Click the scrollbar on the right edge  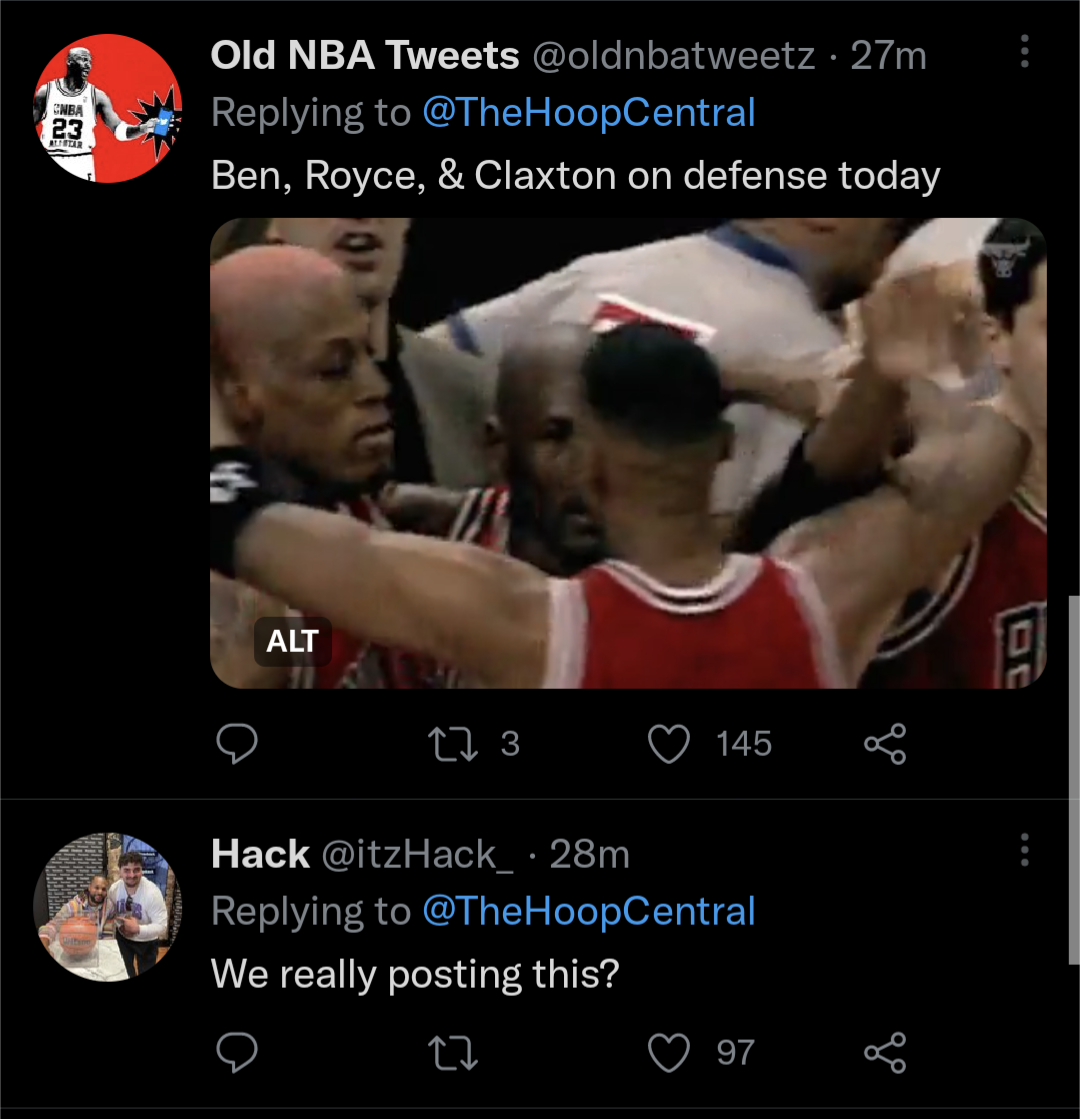pyautogui.click(x=1072, y=780)
